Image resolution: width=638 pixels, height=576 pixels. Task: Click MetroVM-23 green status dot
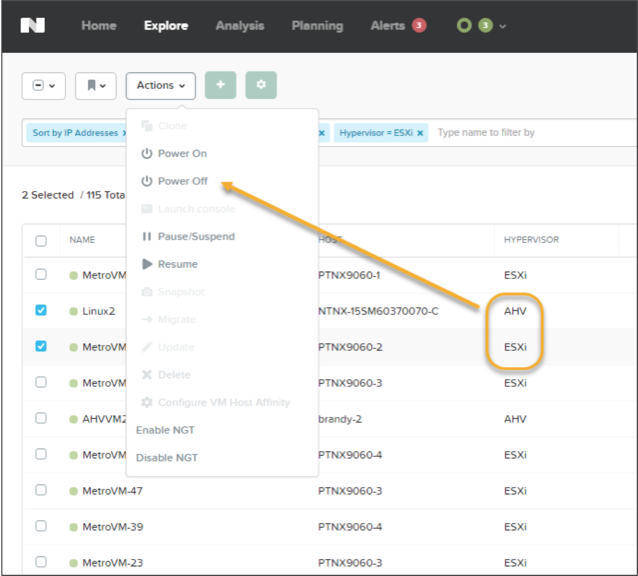click(73, 563)
